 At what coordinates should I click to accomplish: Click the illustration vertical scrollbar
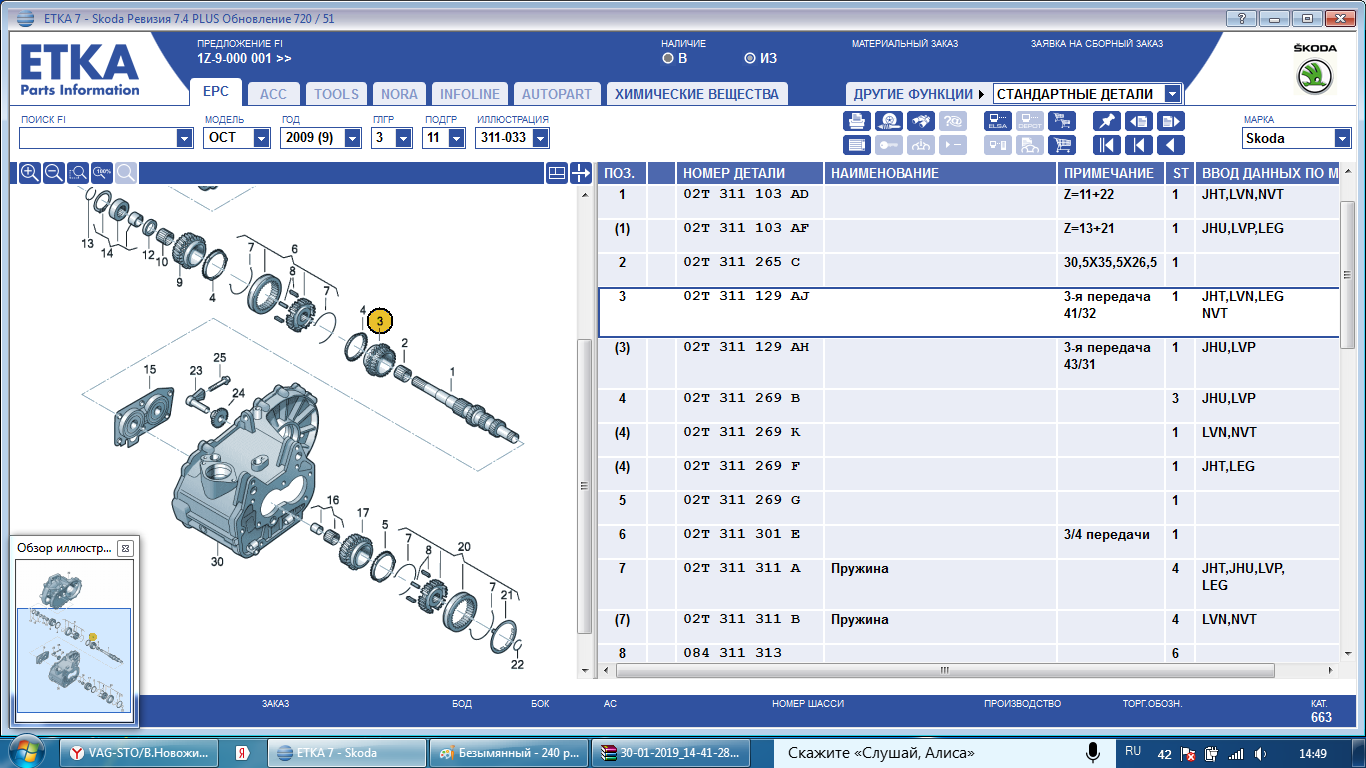pyautogui.click(x=585, y=486)
